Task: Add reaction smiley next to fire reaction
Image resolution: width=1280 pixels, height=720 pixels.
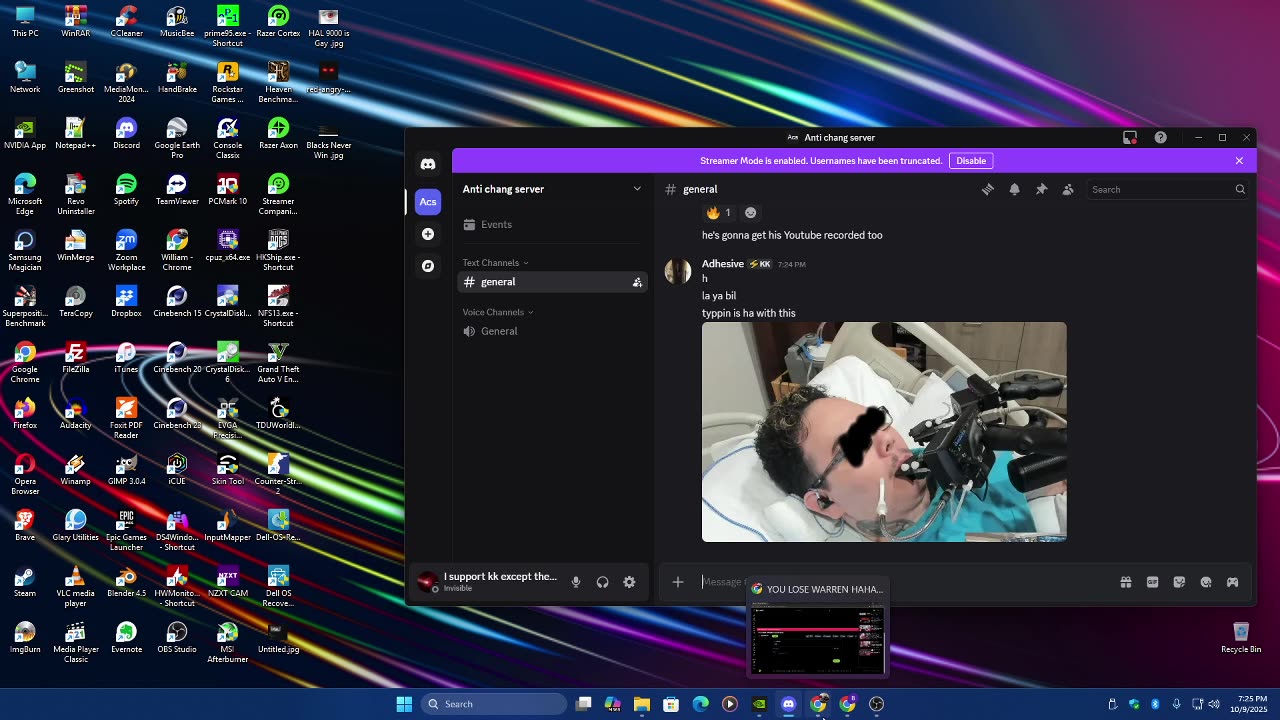Action: (x=751, y=212)
